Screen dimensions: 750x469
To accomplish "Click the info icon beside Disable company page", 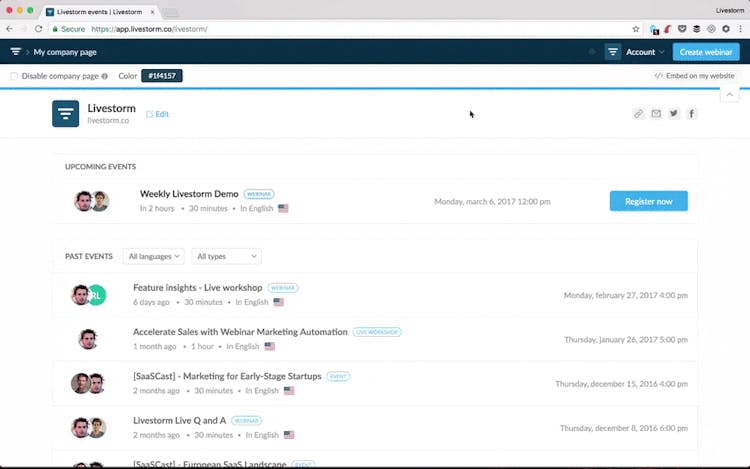I will coord(105,76).
